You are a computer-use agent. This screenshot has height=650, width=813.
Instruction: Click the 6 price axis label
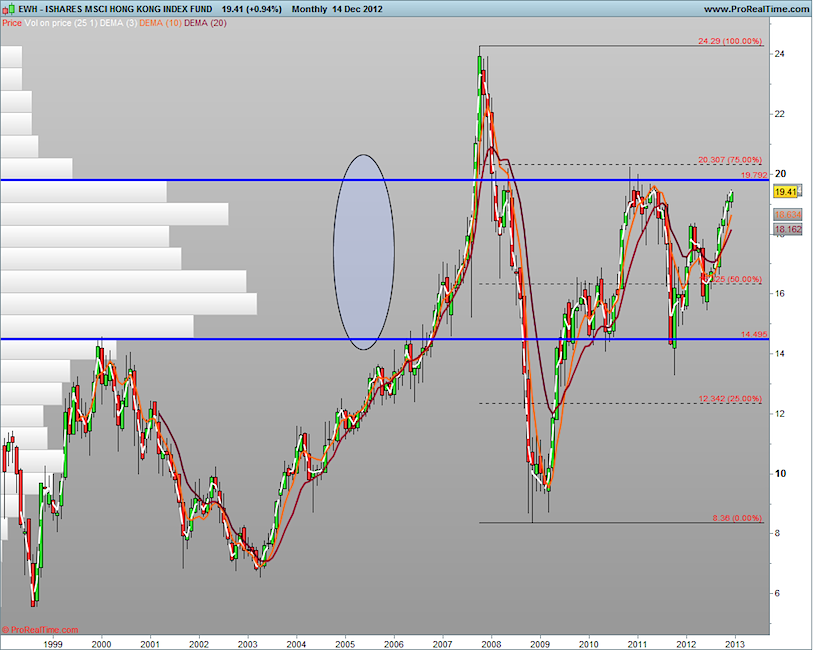(777, 594)
